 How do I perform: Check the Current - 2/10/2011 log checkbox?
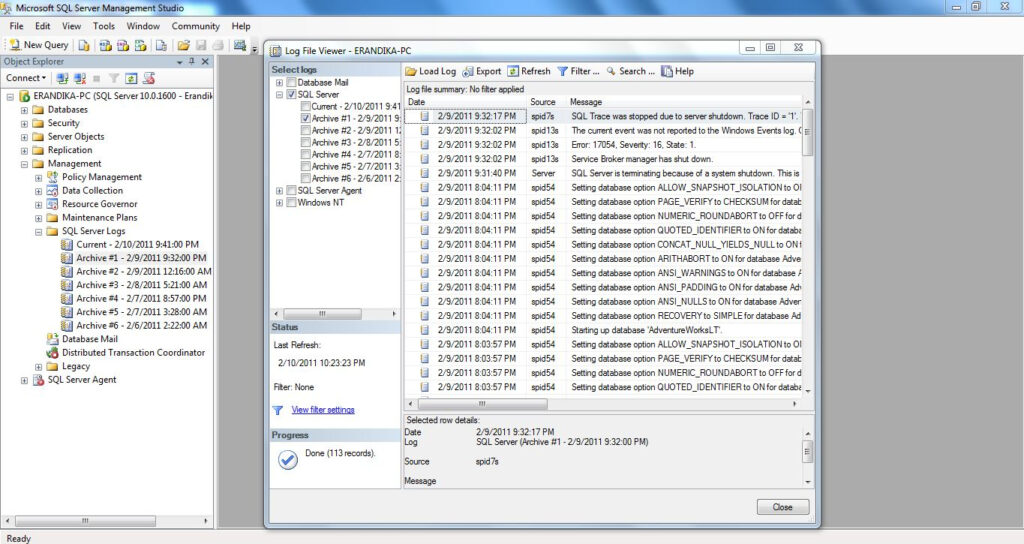pyautogui.click(x=305, y=106)
